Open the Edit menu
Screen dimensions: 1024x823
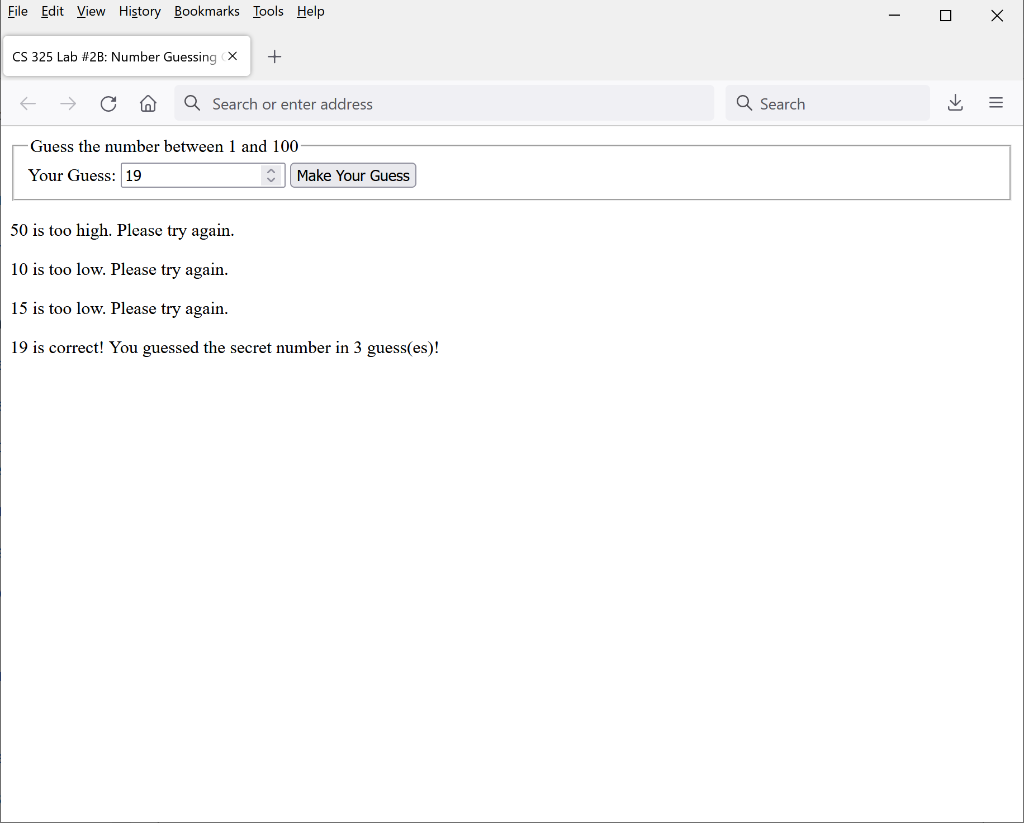coord(52,12)
